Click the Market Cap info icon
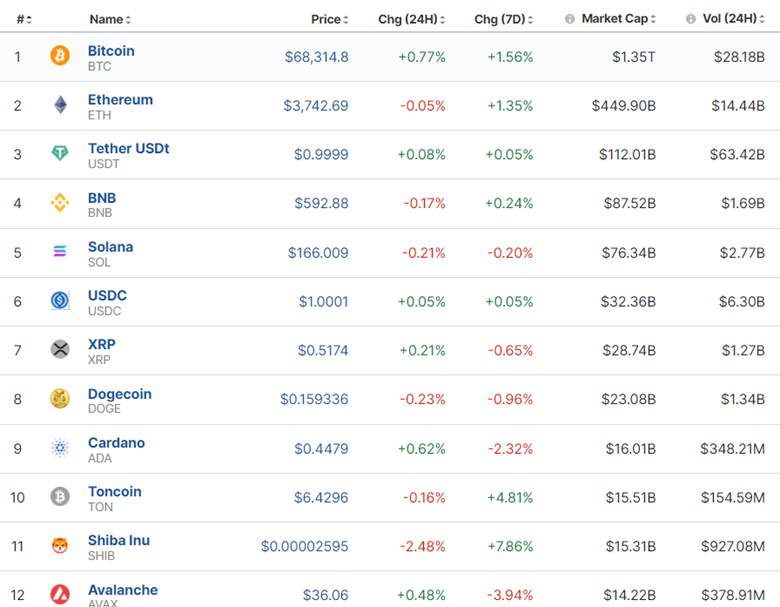The height and width of the screenshot is (607, 780). point(570,19)
